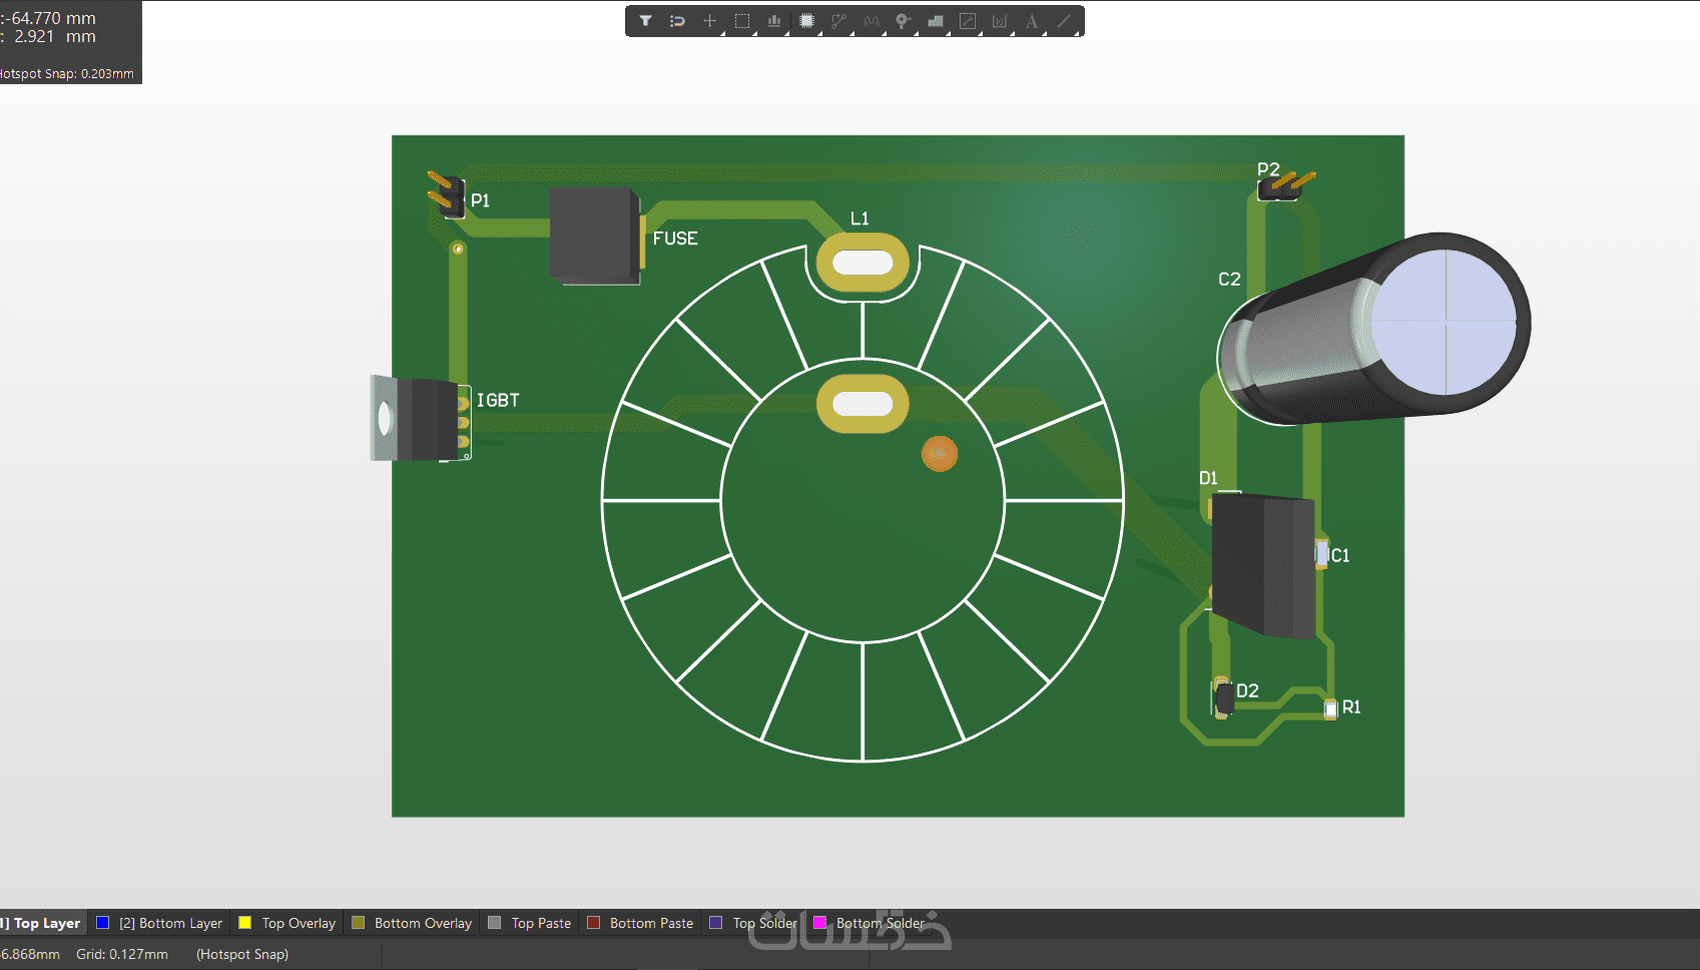1700x970 pixels.
Task: Select the Bottom Paste layer tab
Action: click(650, 923)
